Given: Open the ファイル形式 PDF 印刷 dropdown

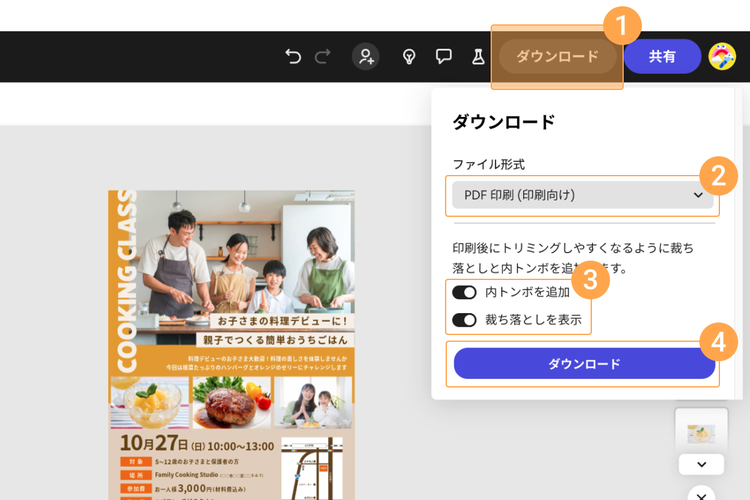Looking at the screenshot, I should [x=582, y=195].
